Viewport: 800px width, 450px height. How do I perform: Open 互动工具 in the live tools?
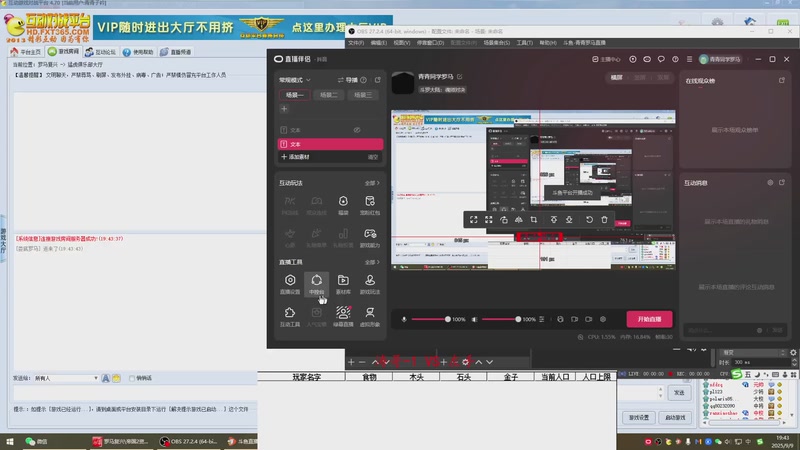pos(290,316)
